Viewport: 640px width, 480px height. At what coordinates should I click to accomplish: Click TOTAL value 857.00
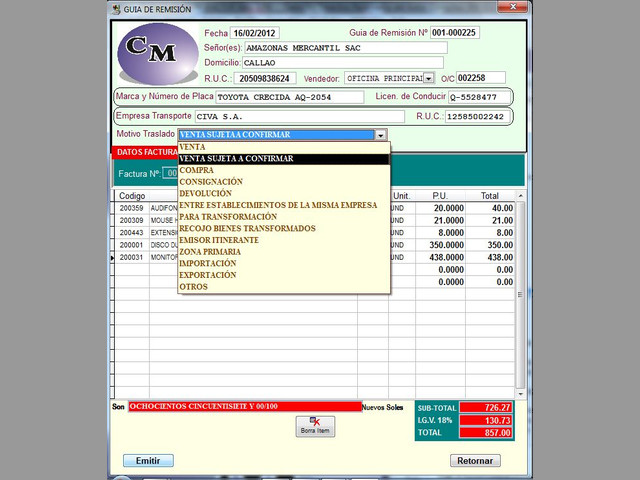(486, 433)
